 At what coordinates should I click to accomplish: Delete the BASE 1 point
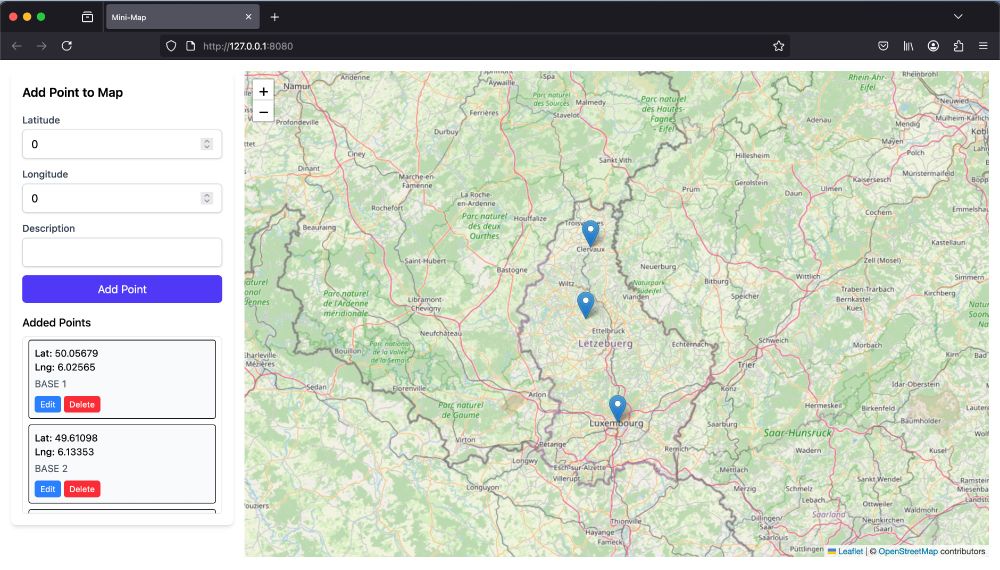tap(82, 404)
